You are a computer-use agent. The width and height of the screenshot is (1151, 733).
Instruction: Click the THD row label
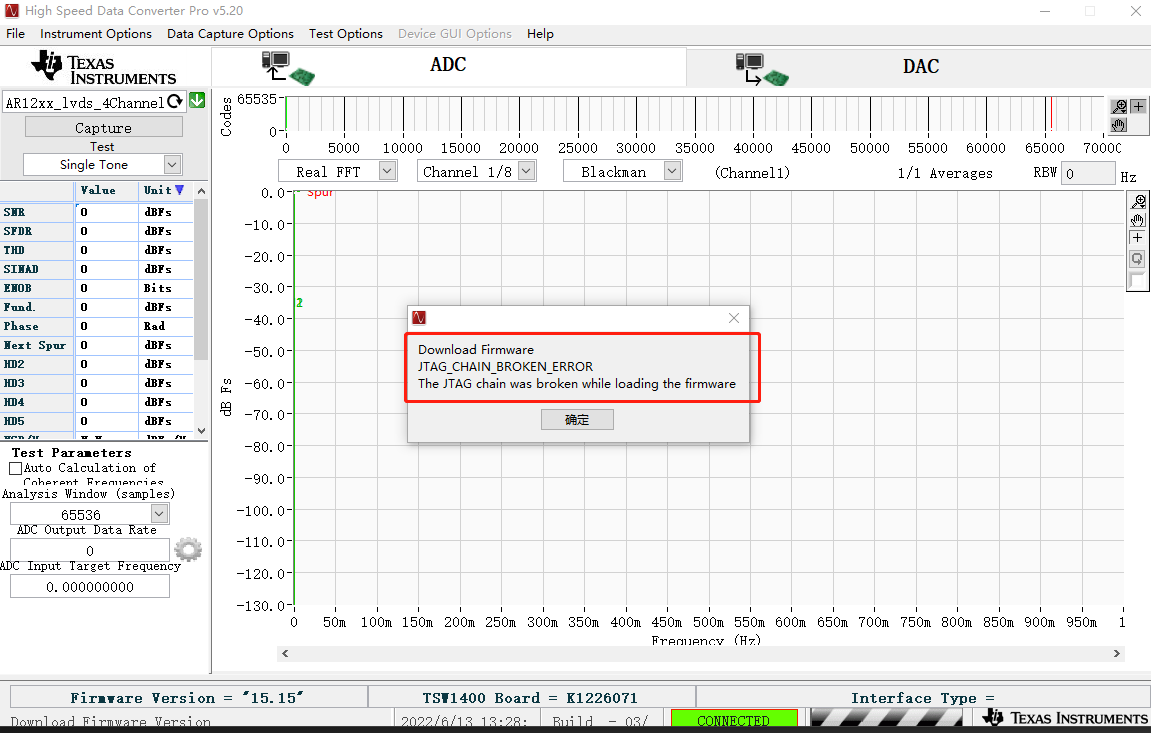37,250
